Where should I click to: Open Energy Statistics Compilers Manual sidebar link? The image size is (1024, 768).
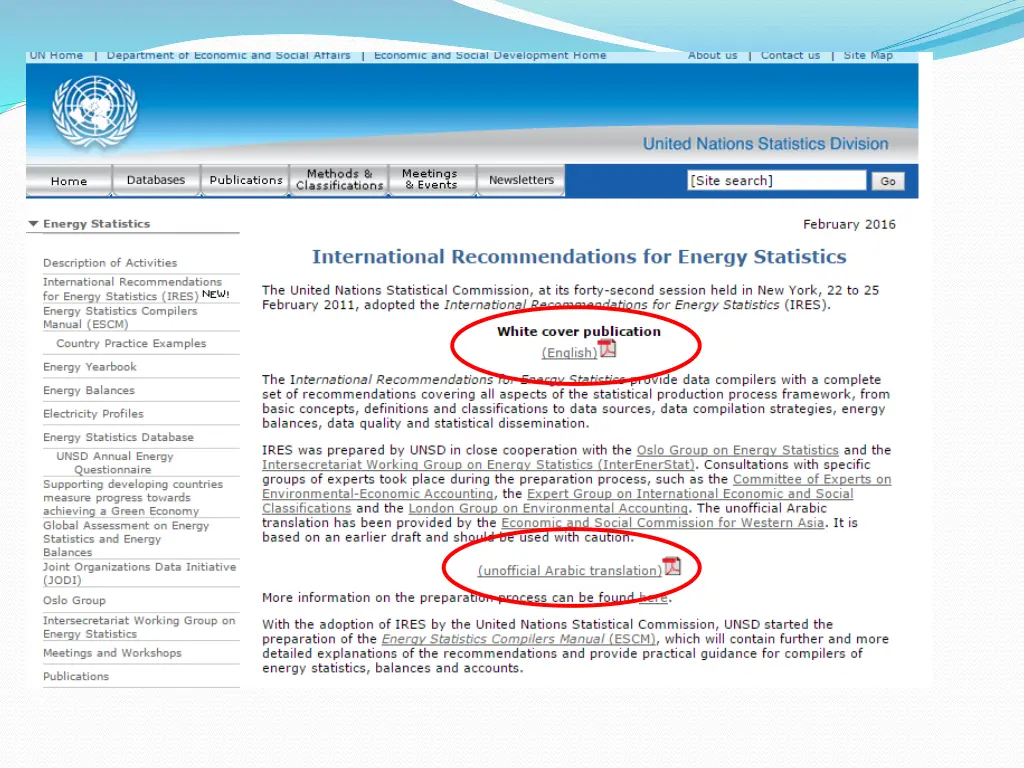tap(120, 317)
